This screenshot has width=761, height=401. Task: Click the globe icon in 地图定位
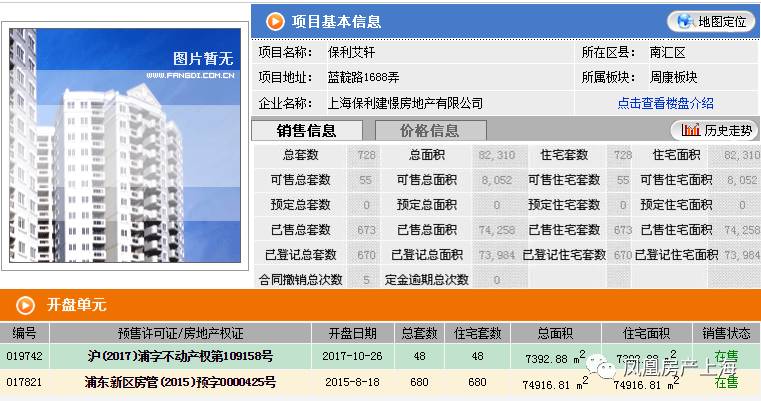click(x=684, y=21)
